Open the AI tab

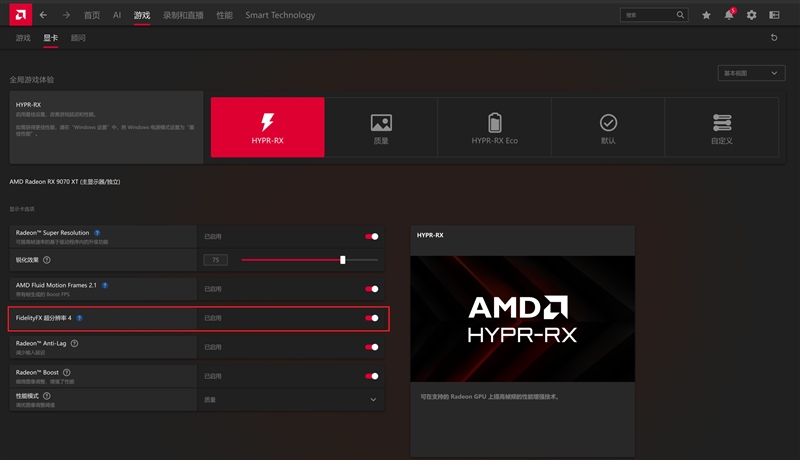[x=117, y=15]
